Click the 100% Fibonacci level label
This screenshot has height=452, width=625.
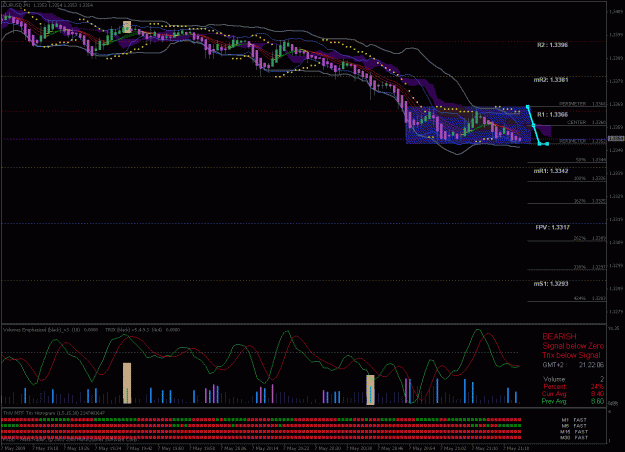point(580,179)
